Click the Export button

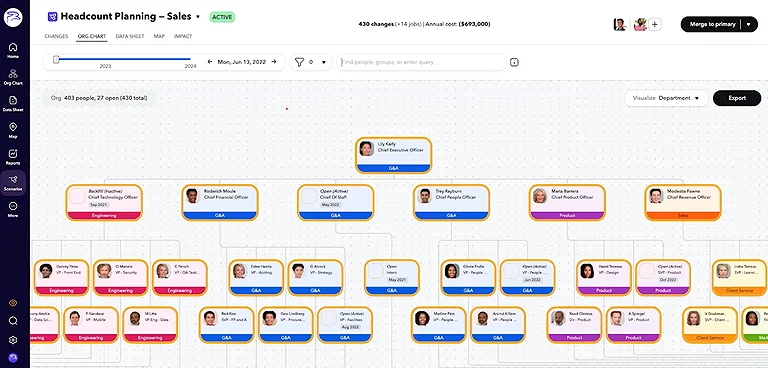[737, 98]
